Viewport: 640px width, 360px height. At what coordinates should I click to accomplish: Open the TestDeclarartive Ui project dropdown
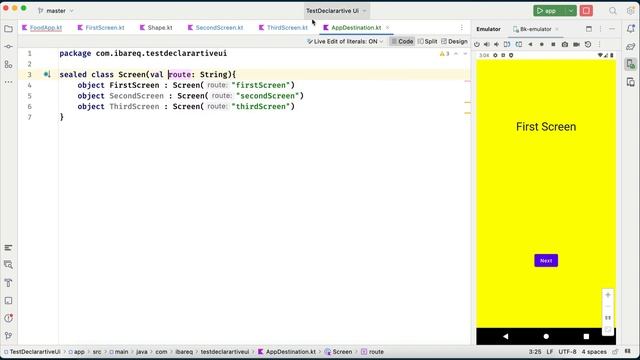click(336, 11)
